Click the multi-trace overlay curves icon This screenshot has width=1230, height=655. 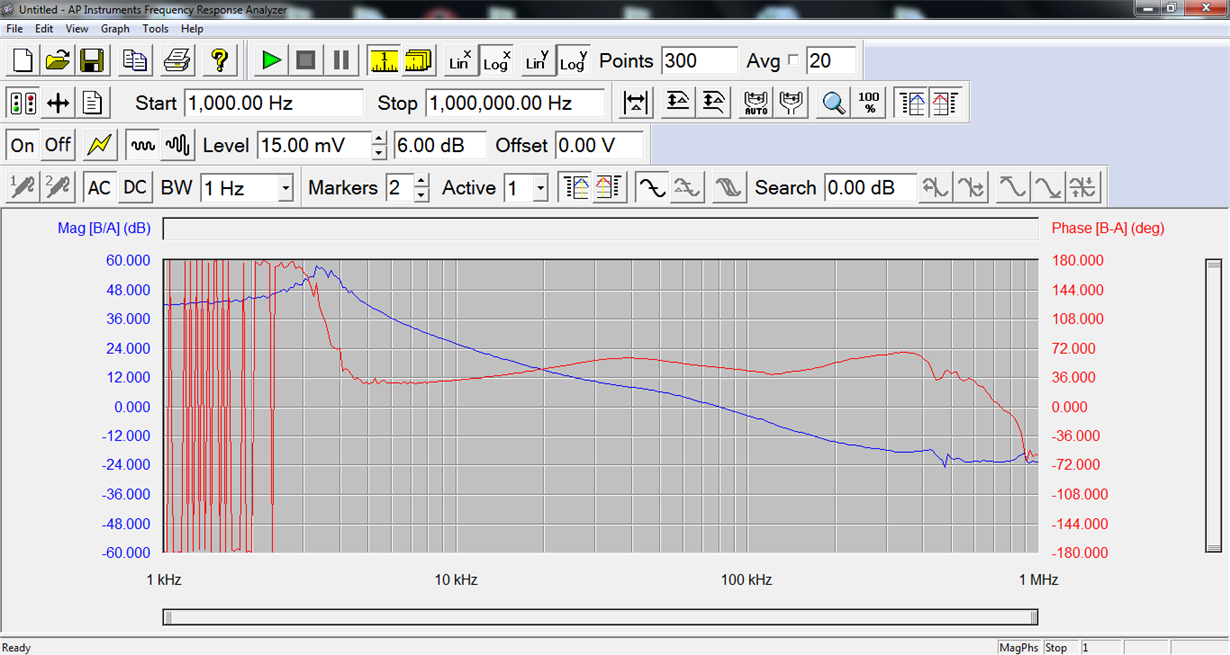(x=729, y=187)
